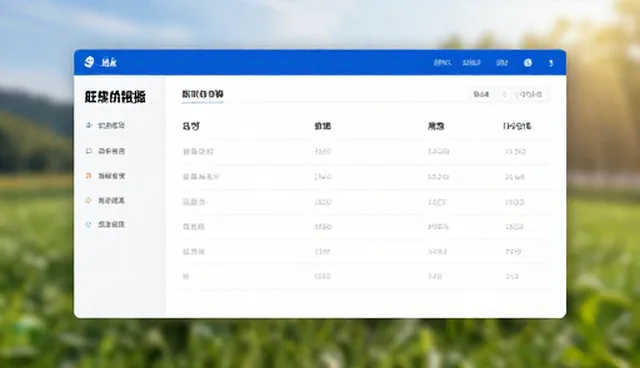Sort by the second table column header
The width and height of the screenshot is (640, 368).
(x=322, y=126)
